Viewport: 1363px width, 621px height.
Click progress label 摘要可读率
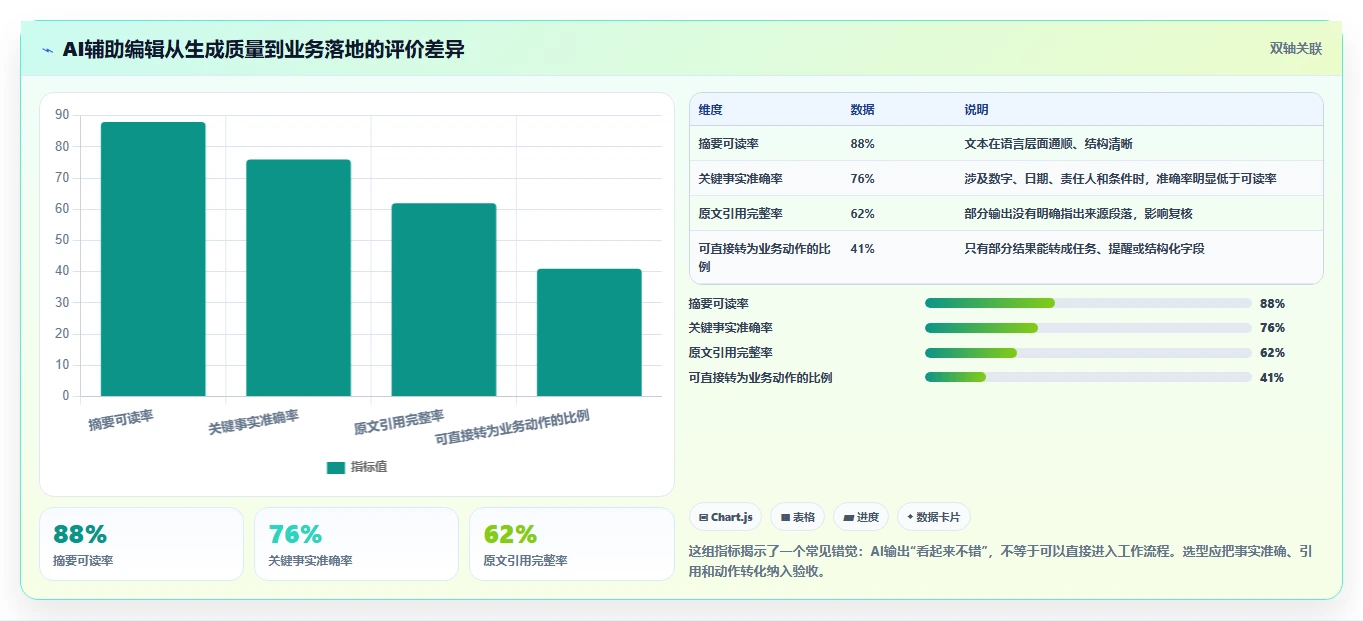[719, 303]
